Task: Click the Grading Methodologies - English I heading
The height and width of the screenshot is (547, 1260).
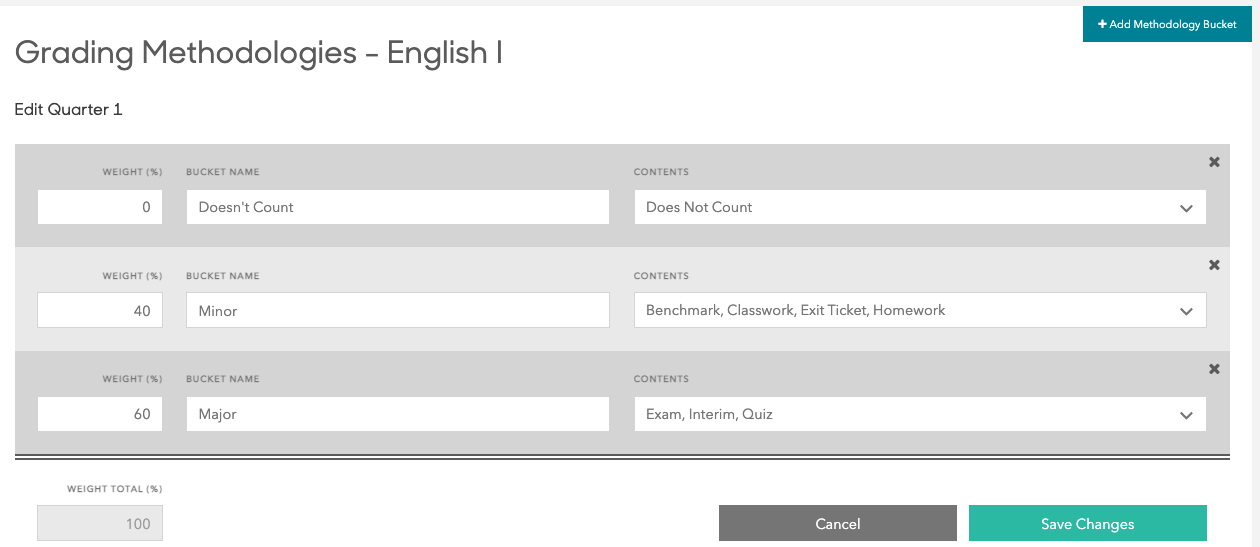Action: (x=258, y=53)
